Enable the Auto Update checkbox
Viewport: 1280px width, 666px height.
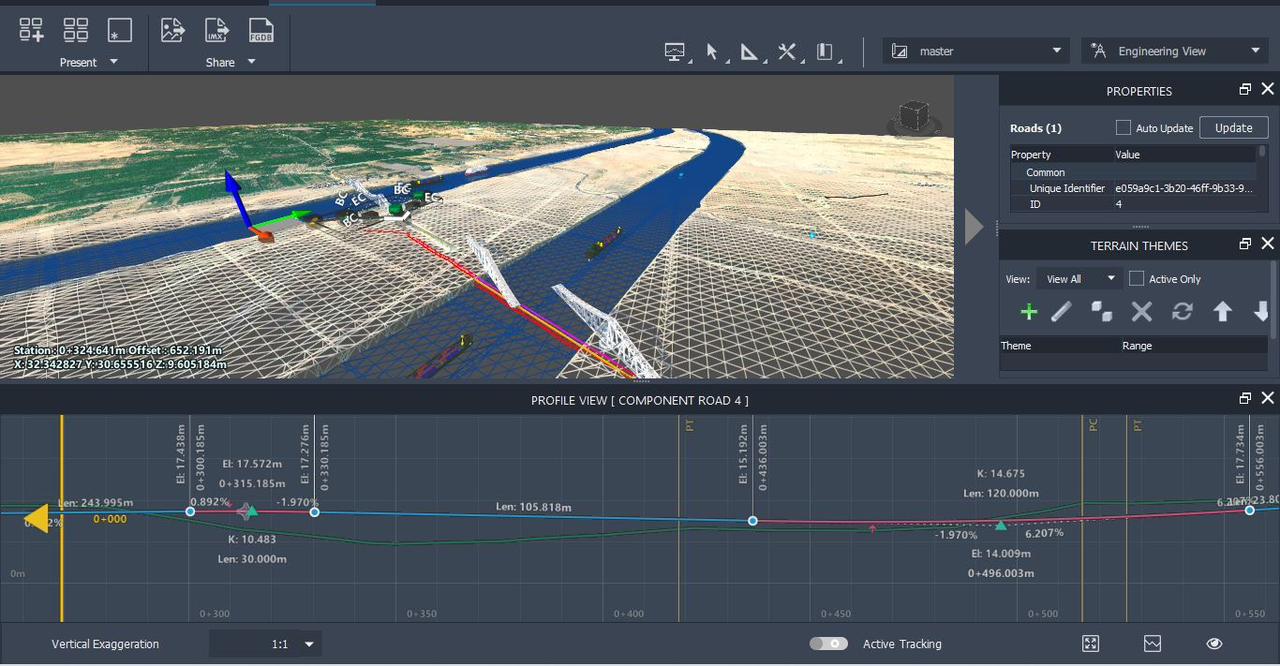(1123, 128)
